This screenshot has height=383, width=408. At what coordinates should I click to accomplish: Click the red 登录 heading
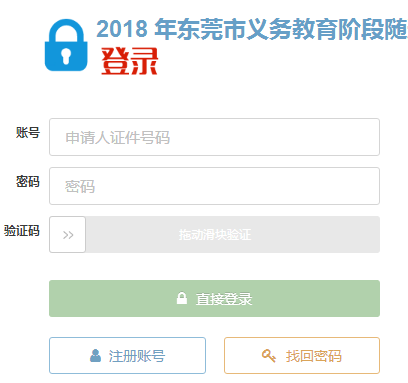(x=129, y=61)
